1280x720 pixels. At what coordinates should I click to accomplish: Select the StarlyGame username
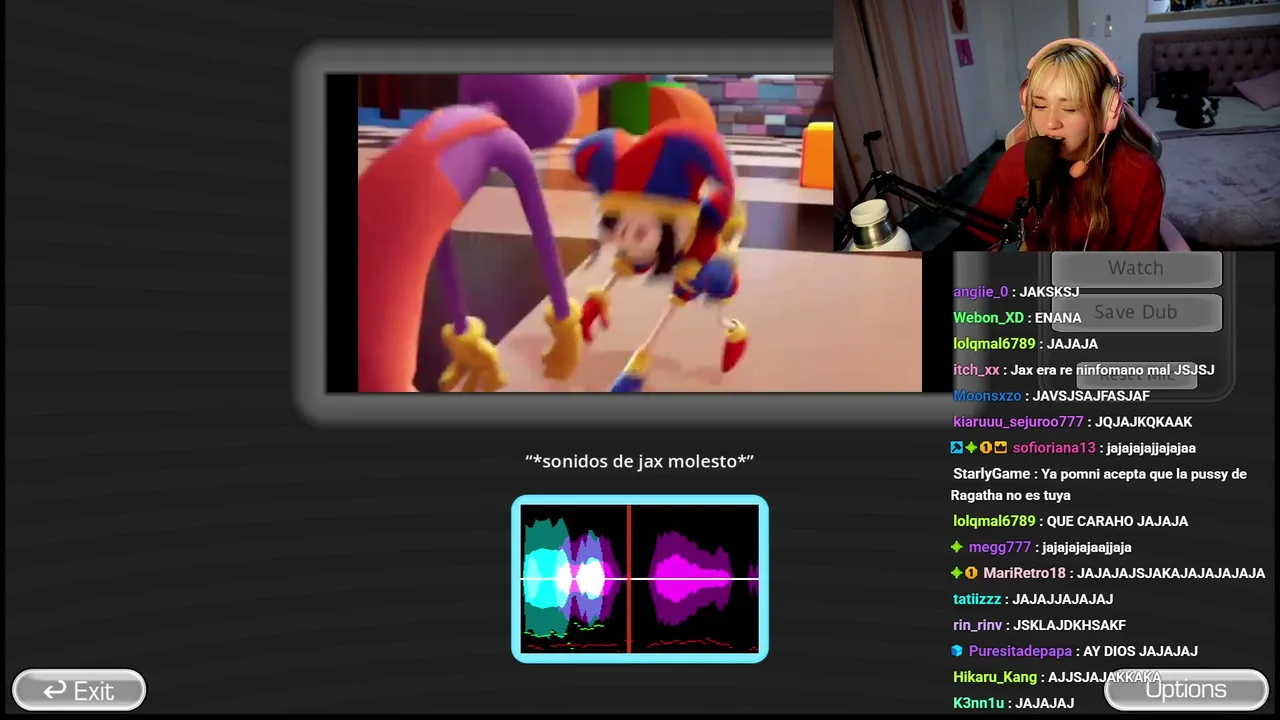[992, 474]
